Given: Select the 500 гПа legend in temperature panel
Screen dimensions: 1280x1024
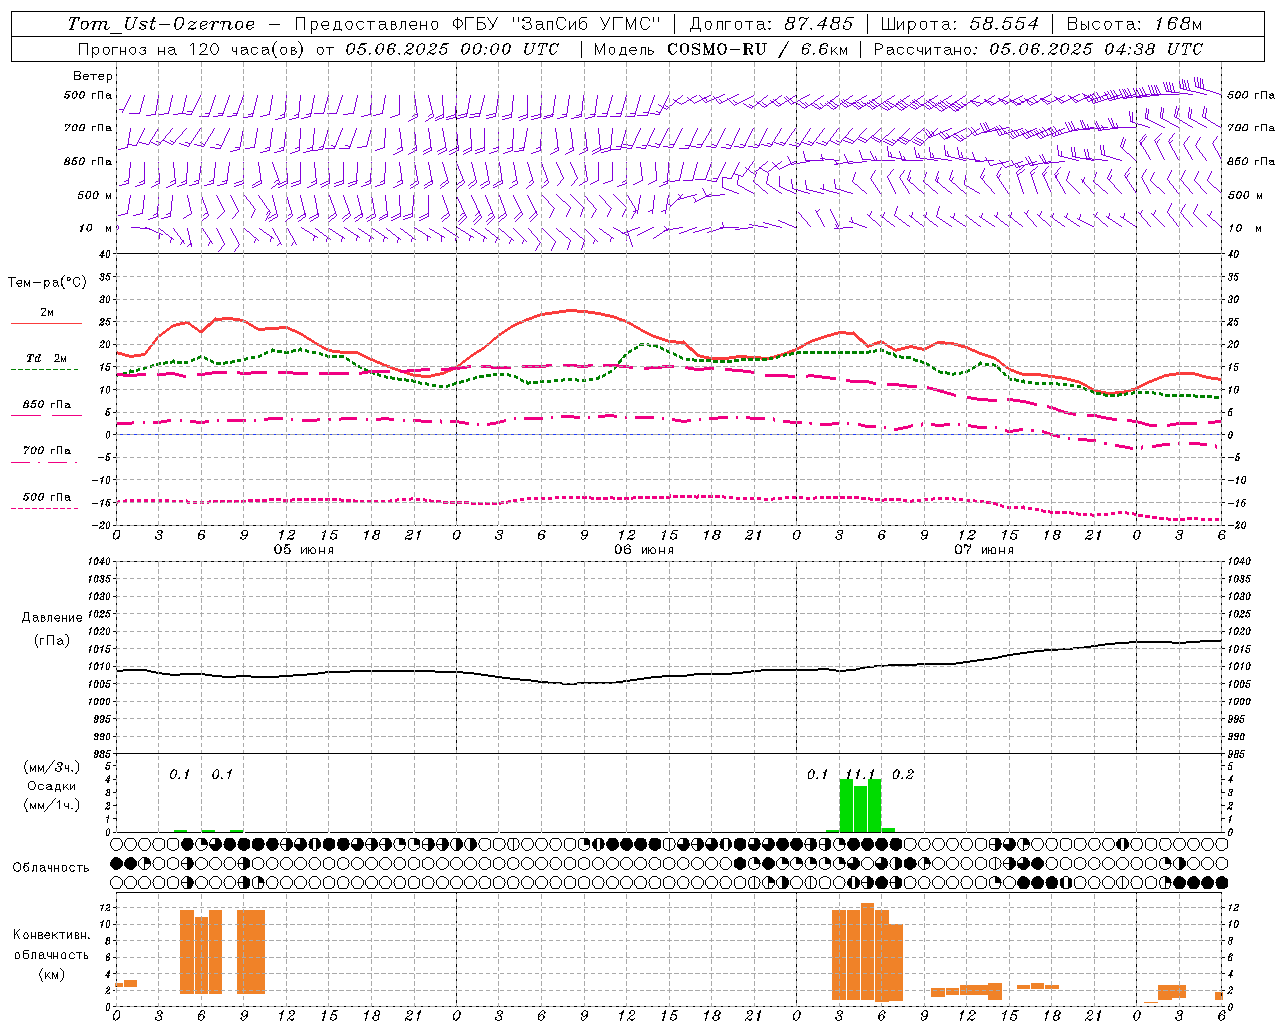Looking at the screenshot, I should [47, 497].
